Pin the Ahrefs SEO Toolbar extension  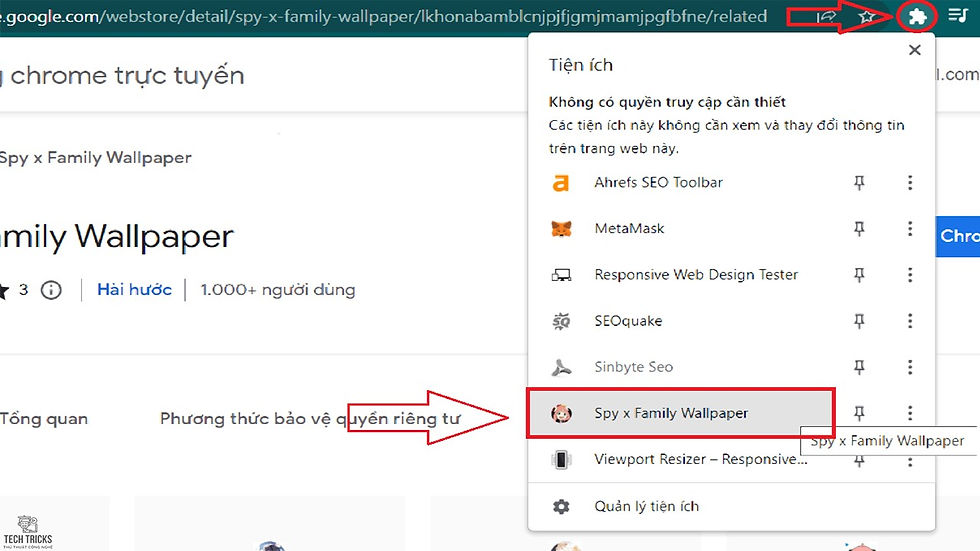[x=859, y=182]
